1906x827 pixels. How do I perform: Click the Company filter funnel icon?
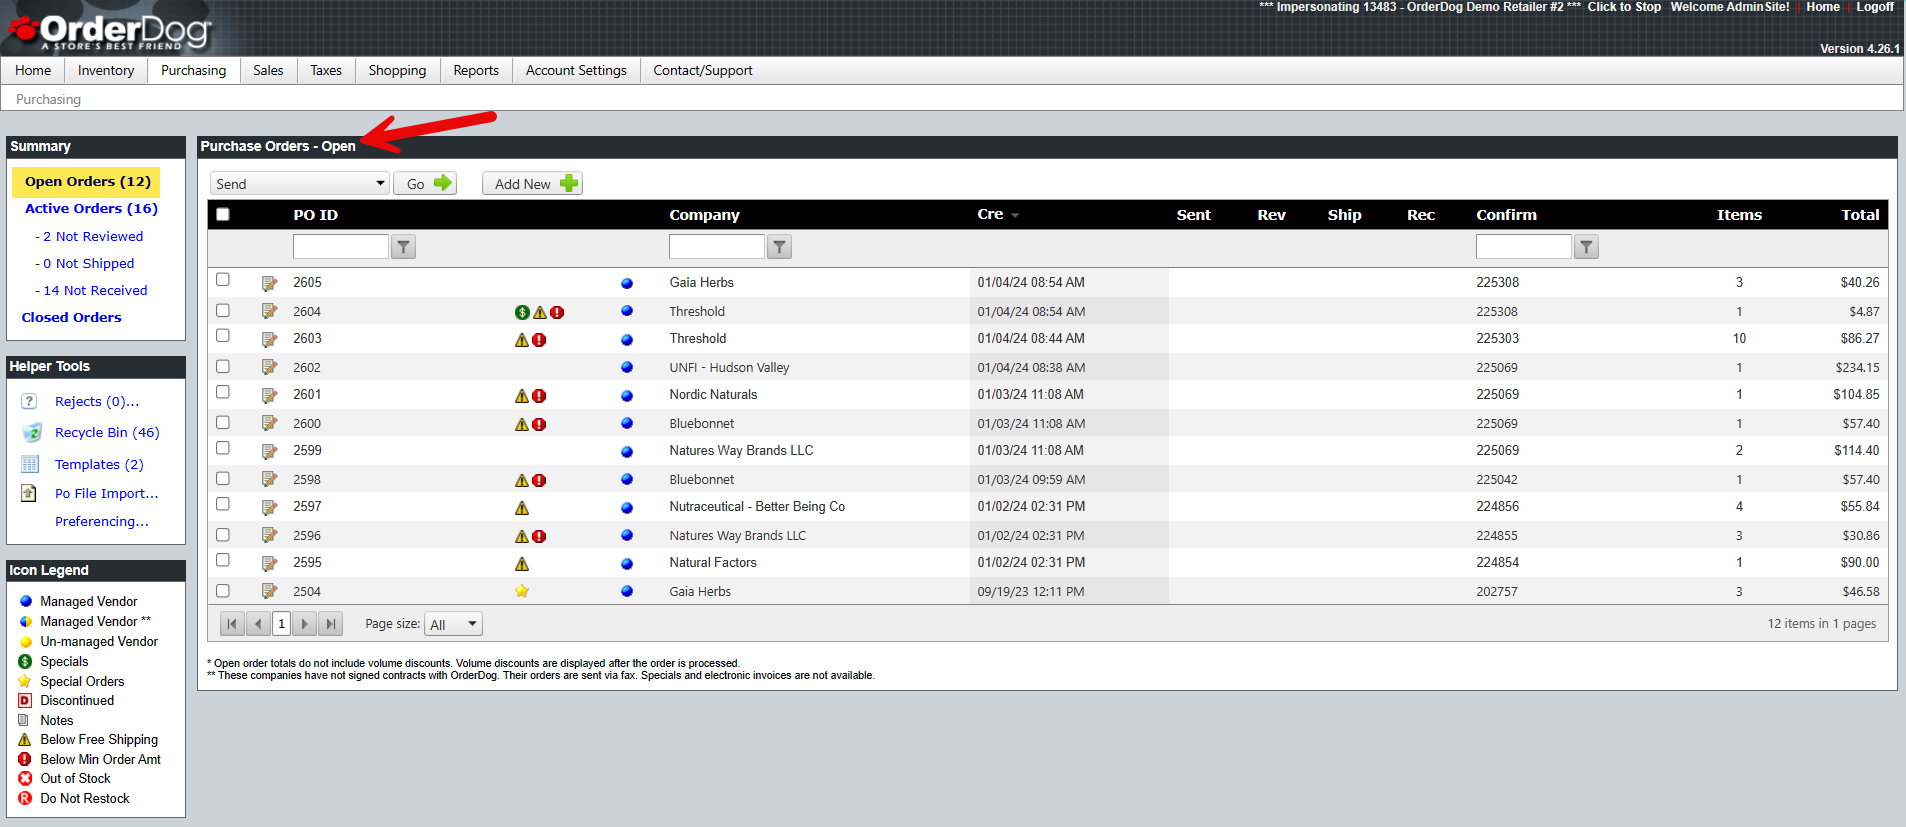[x=779, y=247]
